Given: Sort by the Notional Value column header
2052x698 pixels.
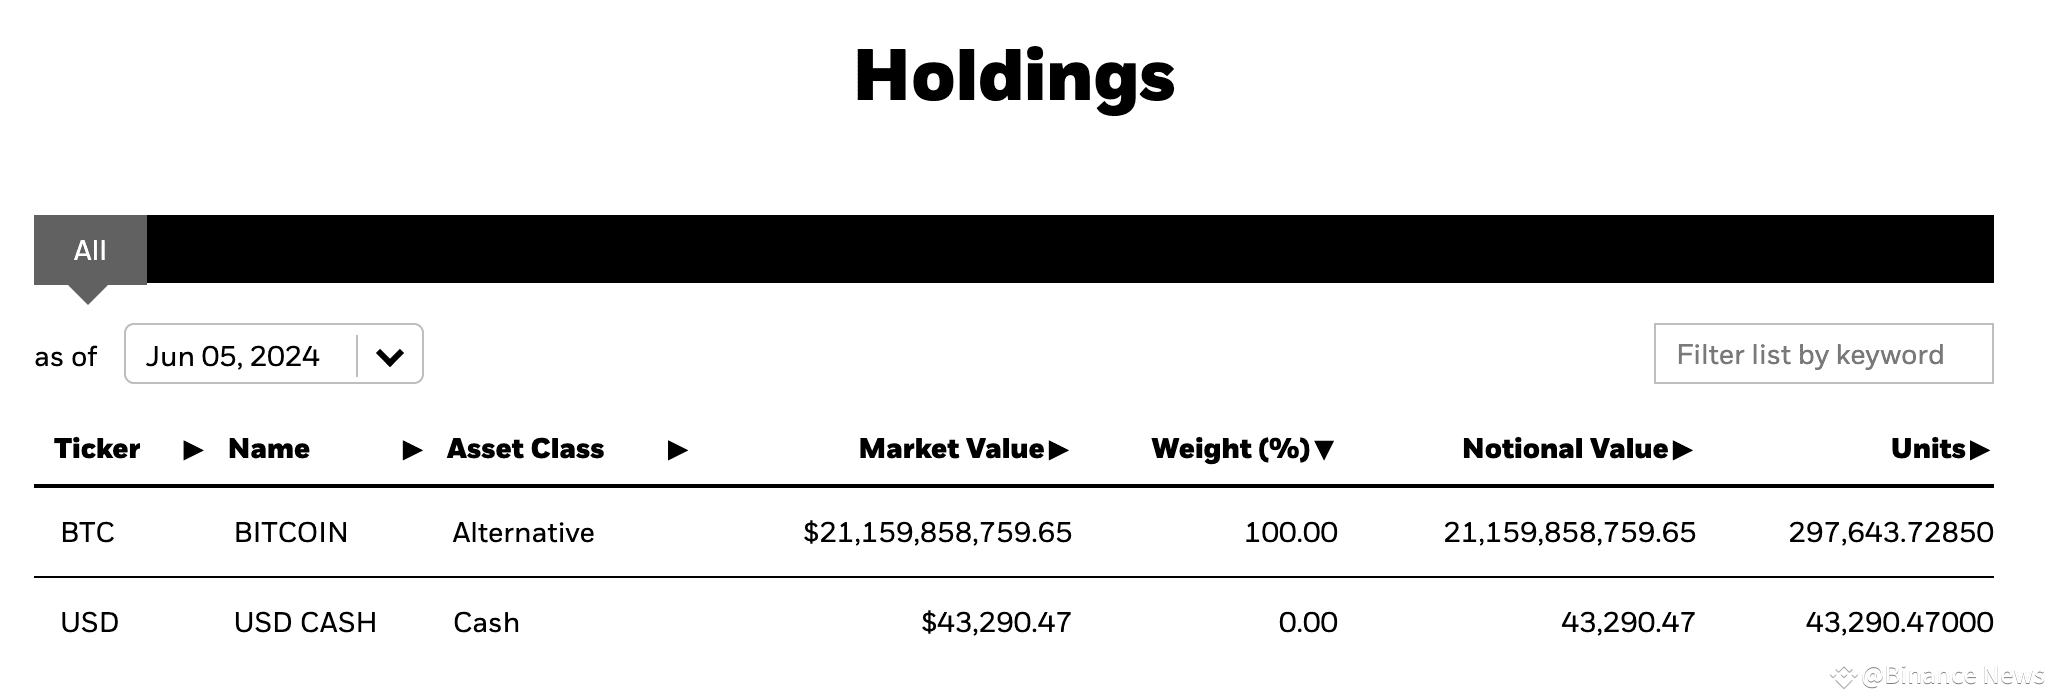Looking at the screenshot, I should [x=1565, y=449].
